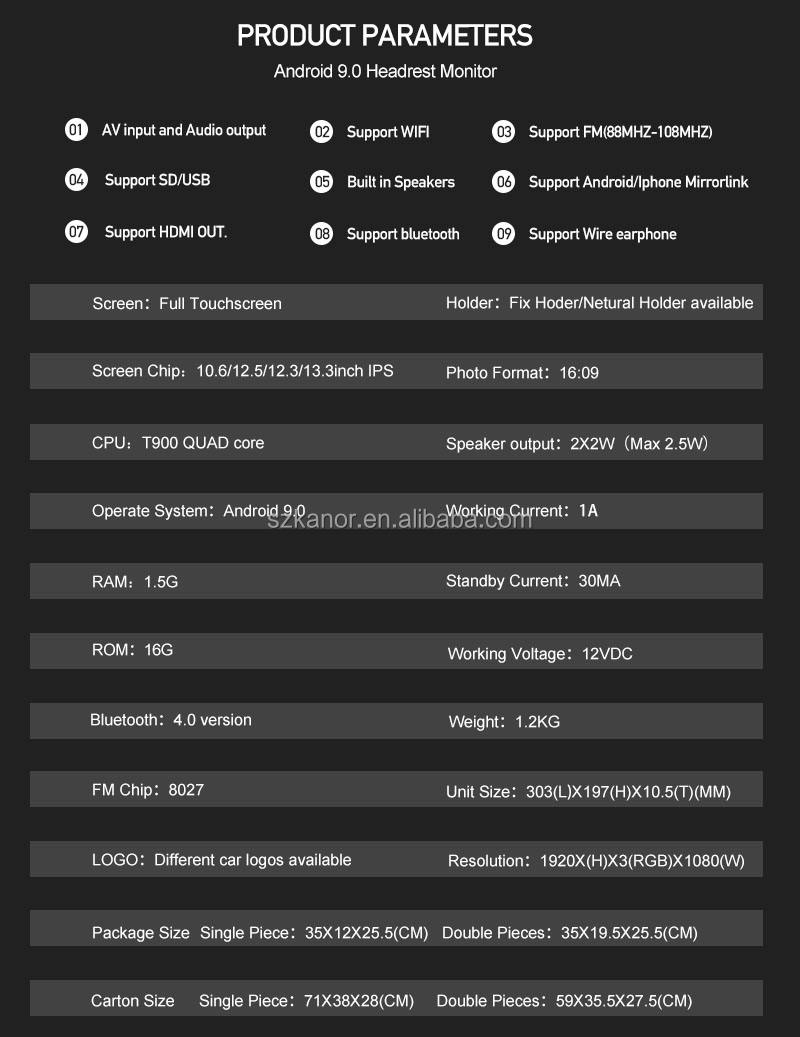Viewport: 800px width, 1037px height.
Task: Select the 03 badge beside Support FM
Action: (x=504, y=132)
